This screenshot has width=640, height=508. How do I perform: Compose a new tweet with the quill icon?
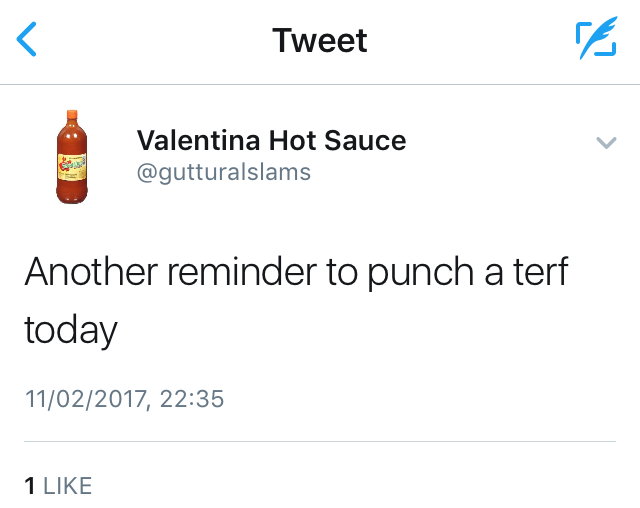pyautogui.click(x=596, y=40)
